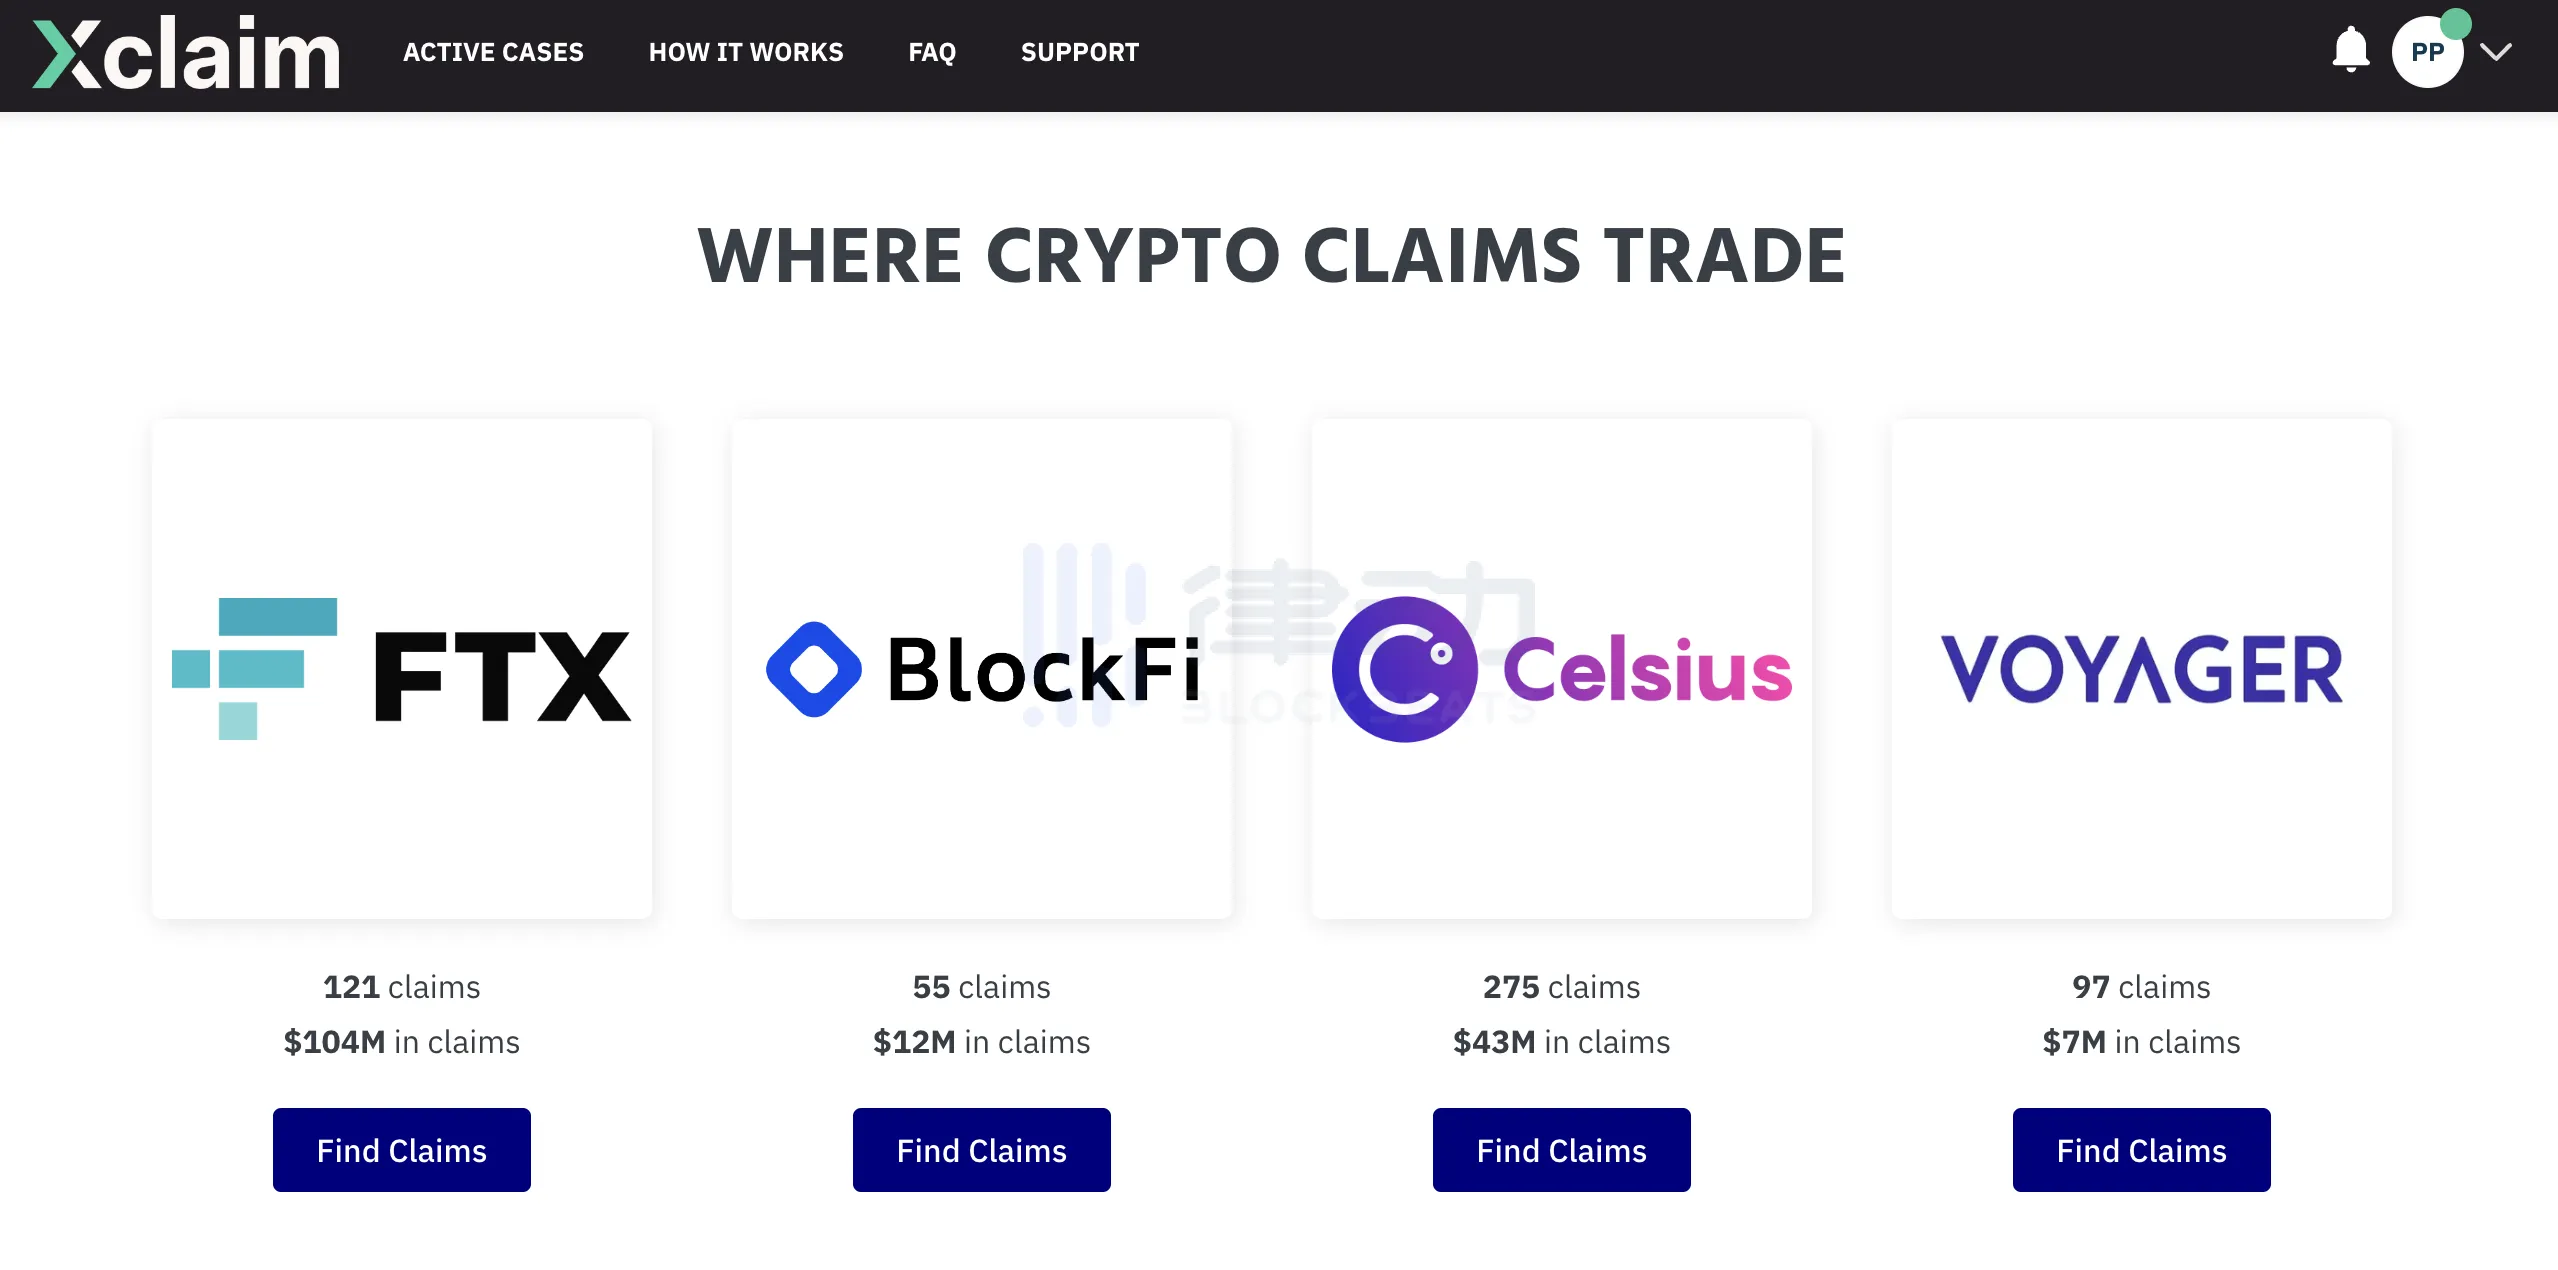Find Claims for Celsius
This screenshot has width=2558, height=1270.
click(1562, 1150)
